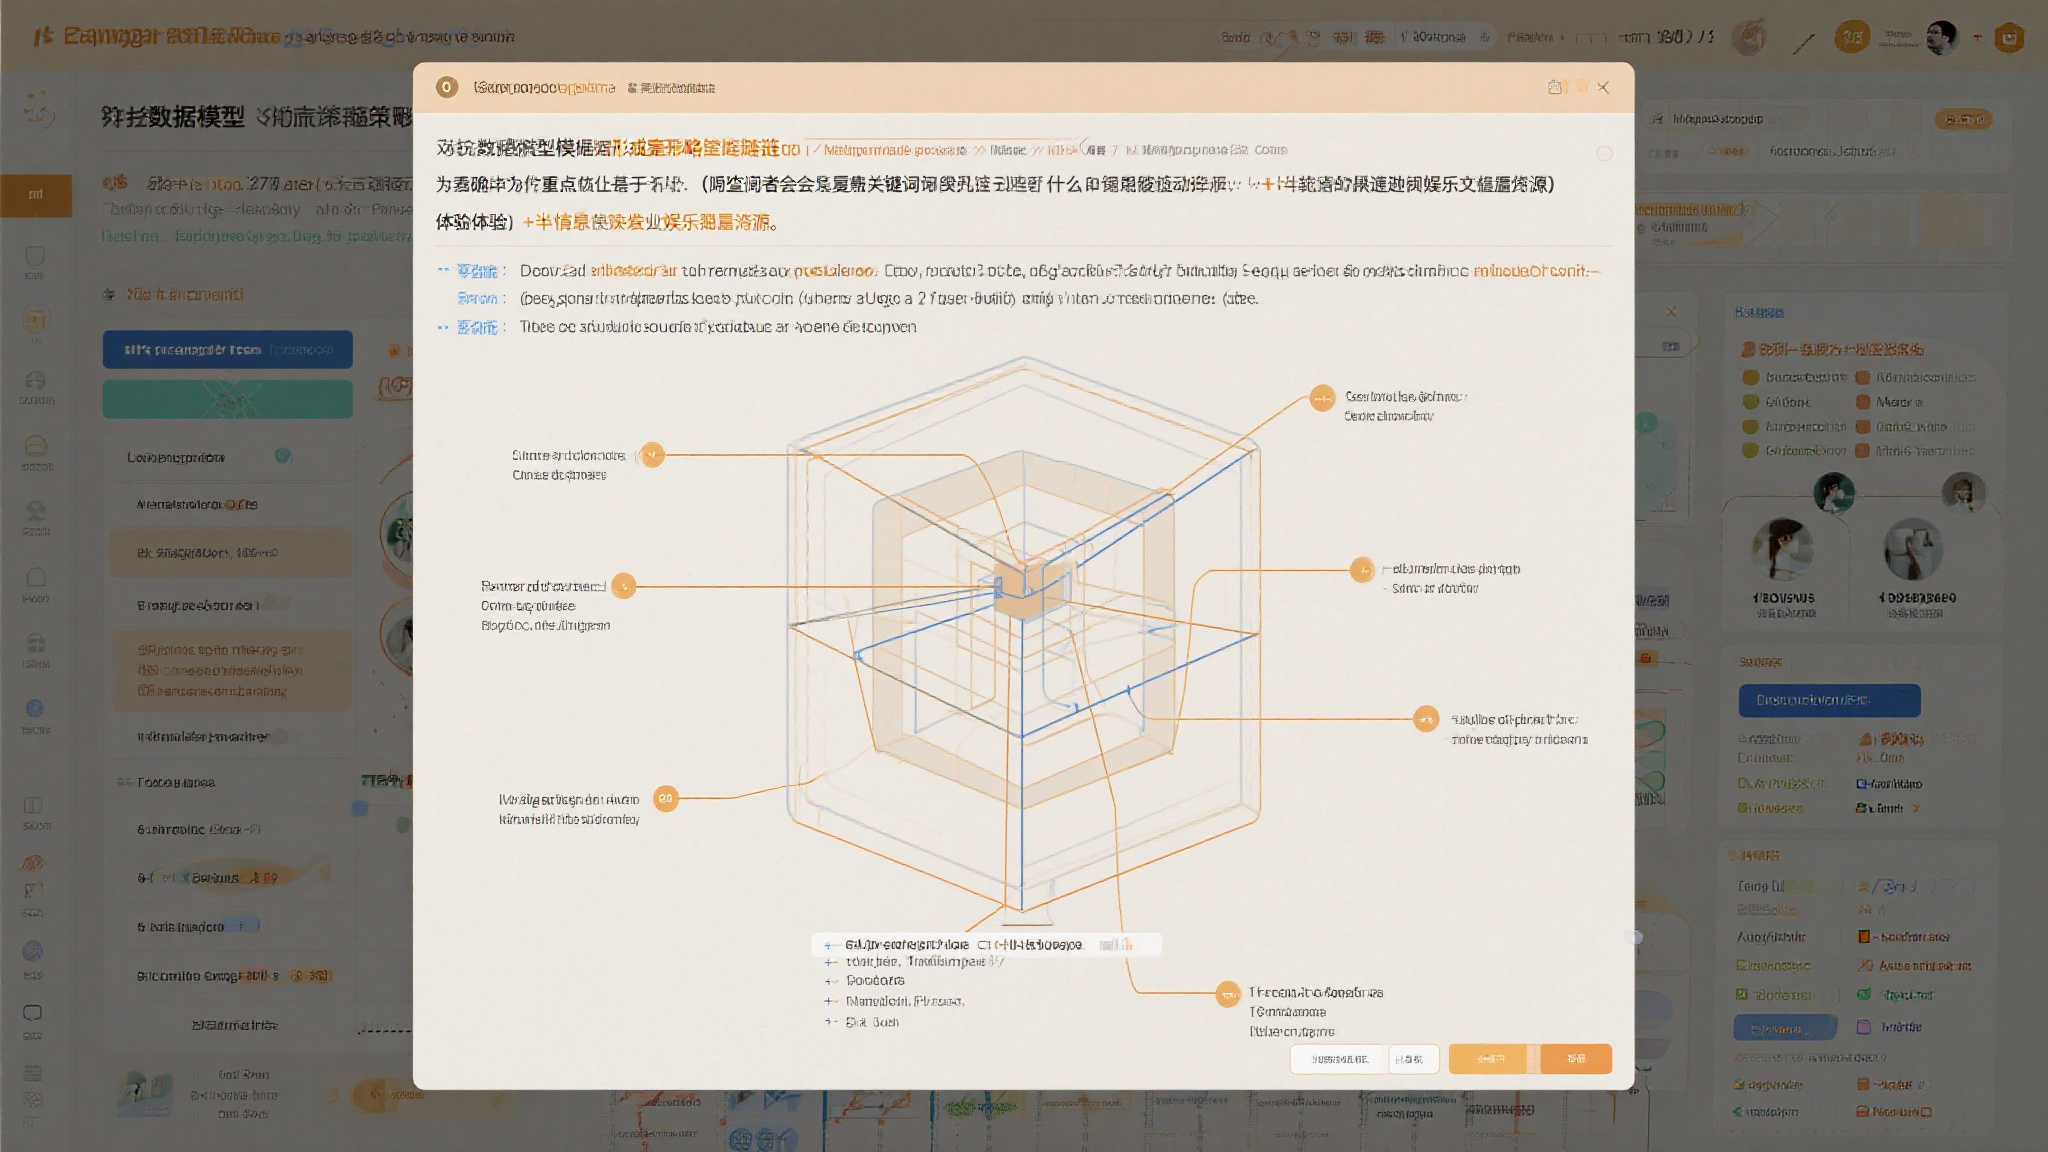Screen dimensions: 2048x1152
Task: Expand the highlighted first legend row
Action: 830,945
